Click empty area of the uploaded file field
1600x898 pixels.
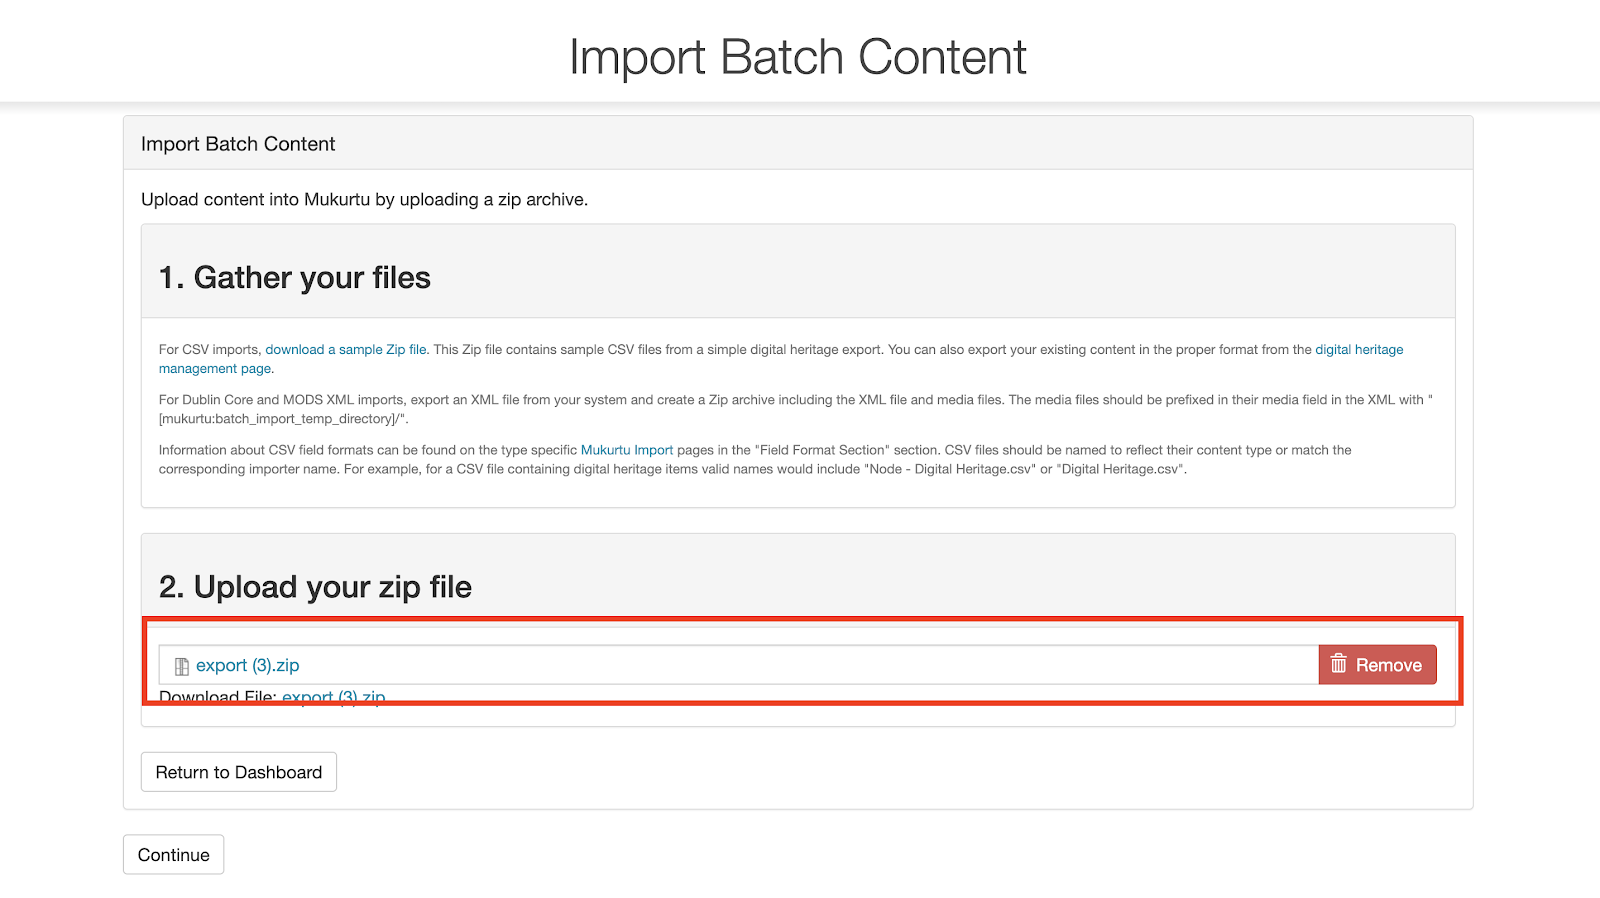pyautogui.click(x=800, y=665)
